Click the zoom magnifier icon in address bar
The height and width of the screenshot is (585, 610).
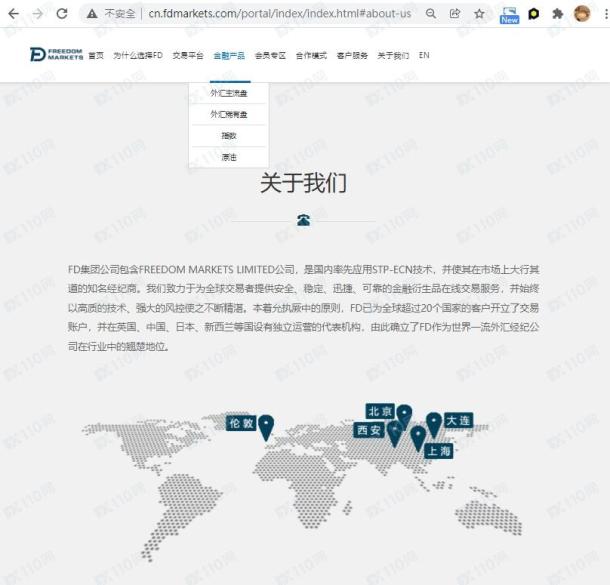click(x=431, y=14)
